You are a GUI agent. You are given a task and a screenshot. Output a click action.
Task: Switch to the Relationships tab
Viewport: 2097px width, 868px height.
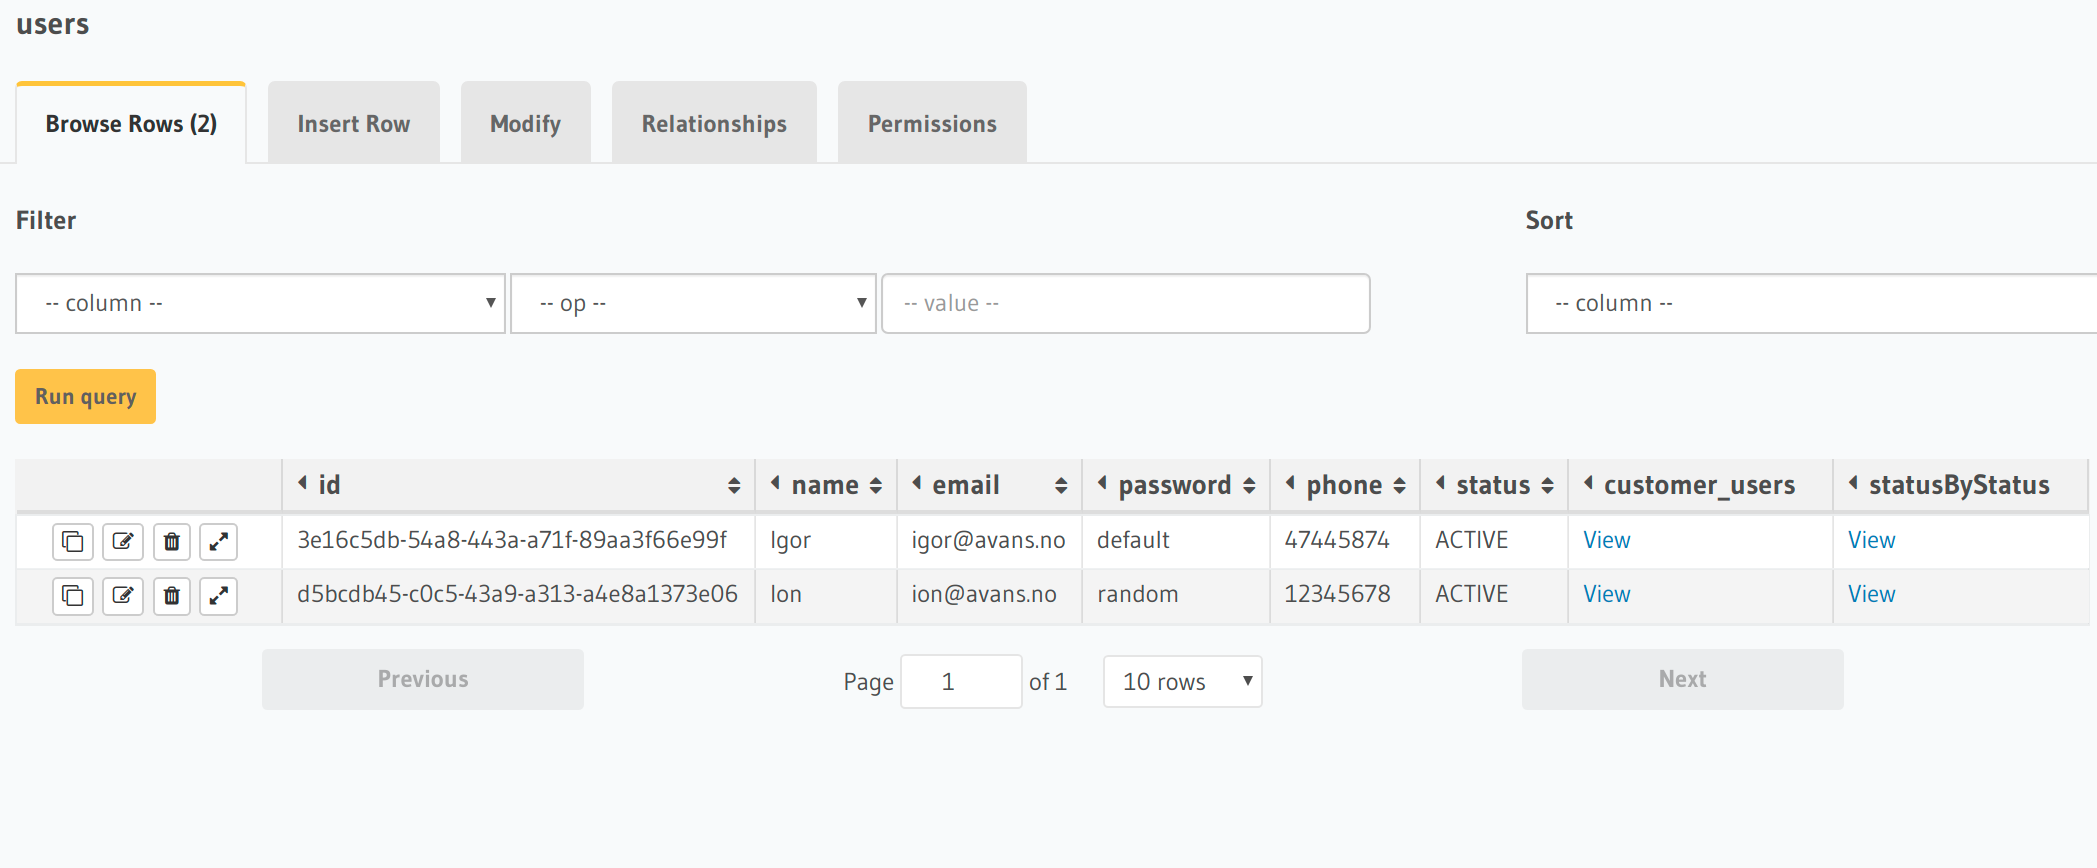tap(713, 122)
